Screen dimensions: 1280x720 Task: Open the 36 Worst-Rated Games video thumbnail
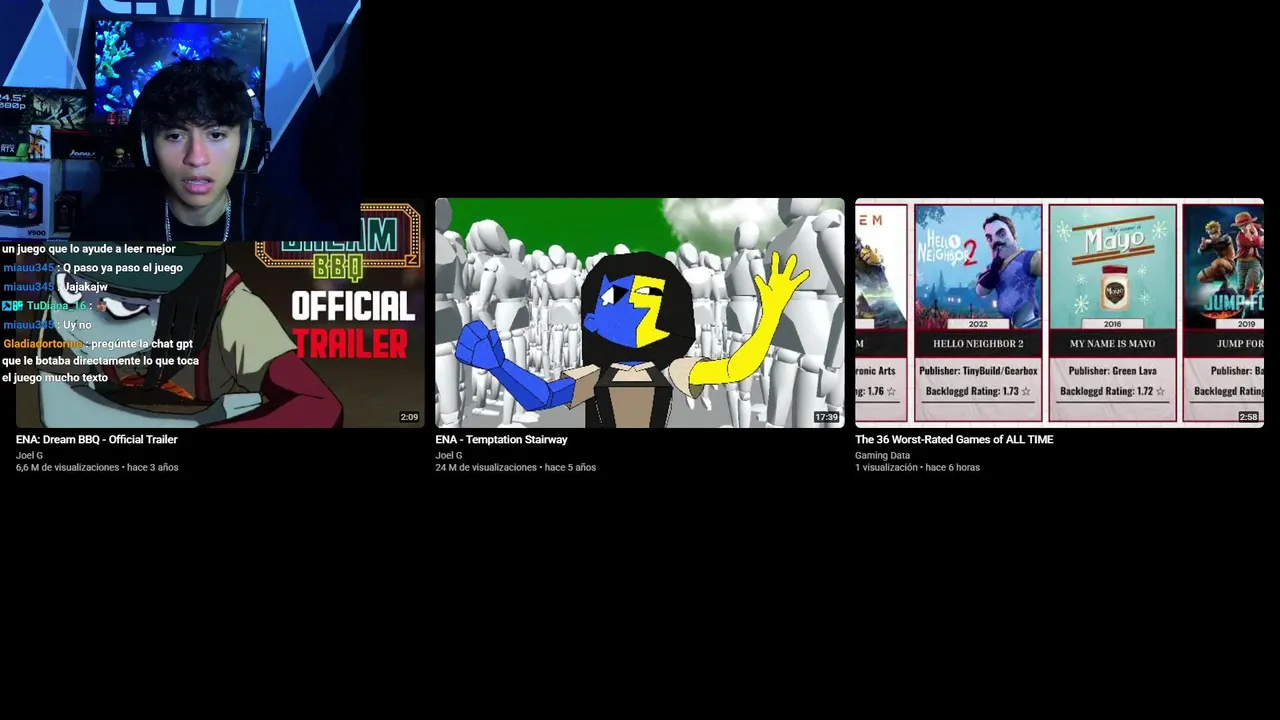(x=1059, y=313)
